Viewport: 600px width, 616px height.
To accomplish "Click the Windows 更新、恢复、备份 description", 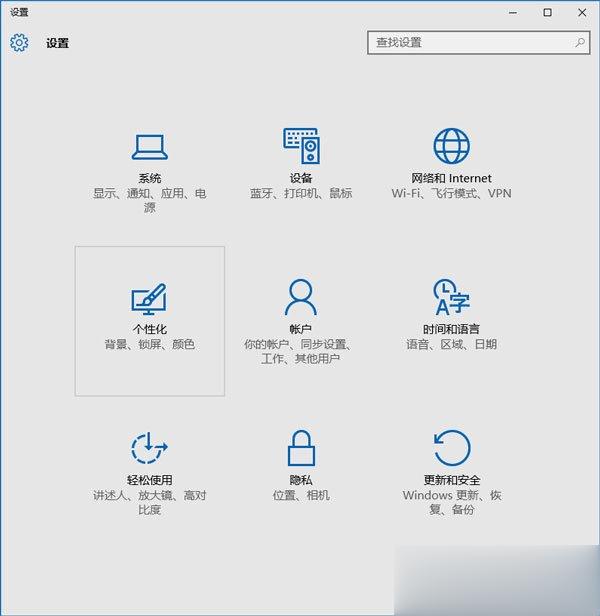I will 452,502.
